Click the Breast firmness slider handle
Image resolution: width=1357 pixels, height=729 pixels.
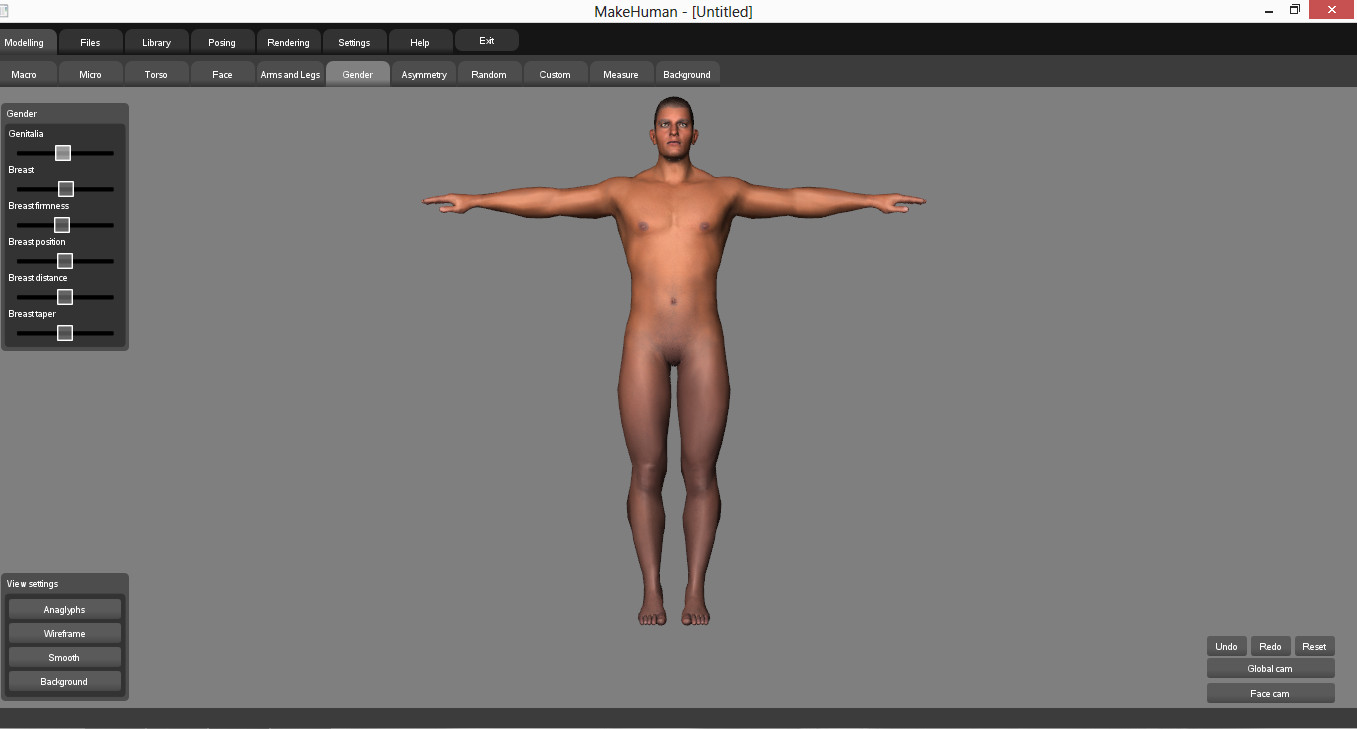[x=62, y=225]
